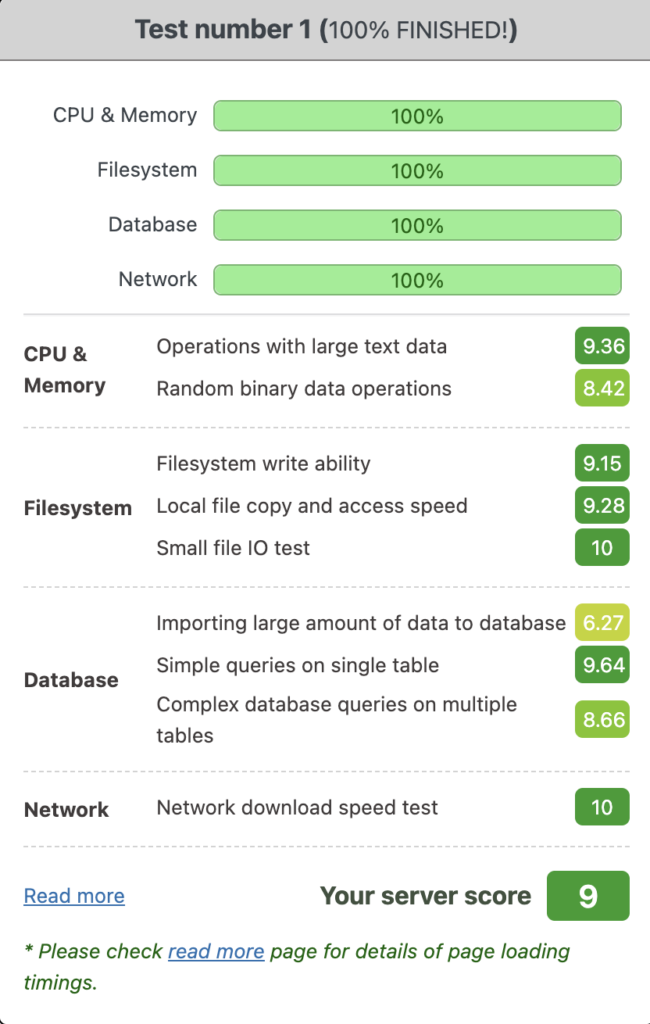Select 'Importing large amount of data' label
The height and width of the screenshot is (1024, 650).
[361, 623]
